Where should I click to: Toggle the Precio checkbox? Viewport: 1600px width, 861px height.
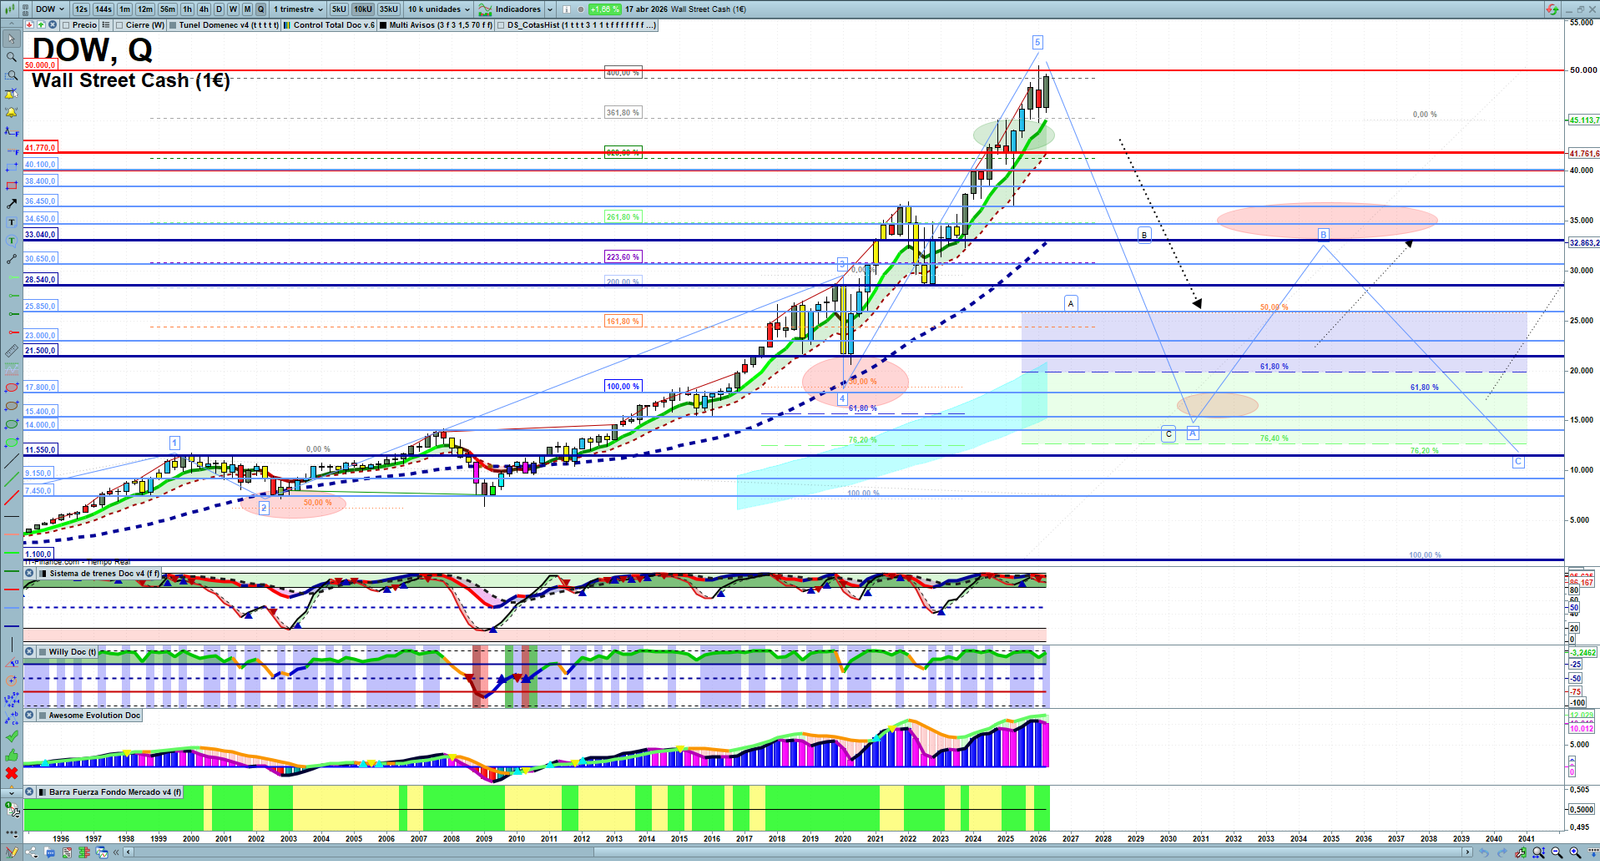[66, 25]
